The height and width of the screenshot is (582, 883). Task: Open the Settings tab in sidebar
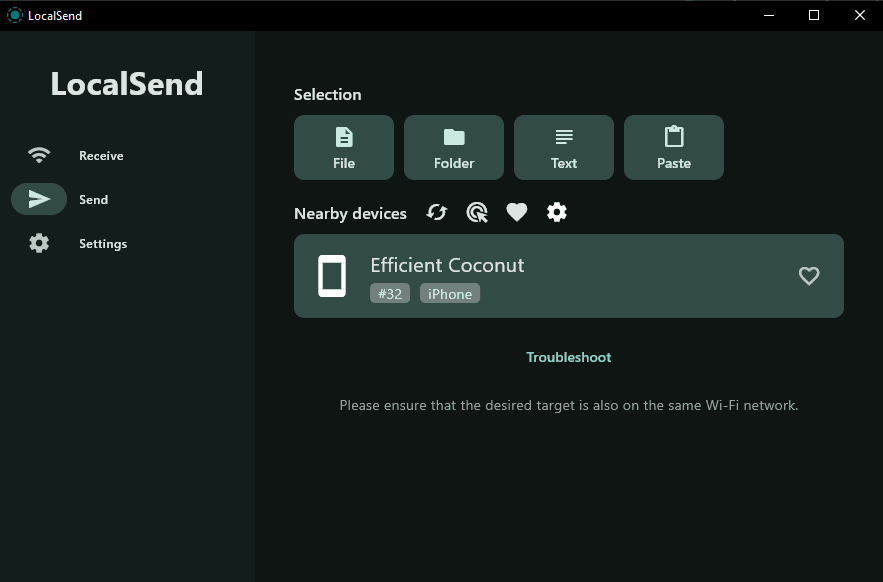coord(78,243)
